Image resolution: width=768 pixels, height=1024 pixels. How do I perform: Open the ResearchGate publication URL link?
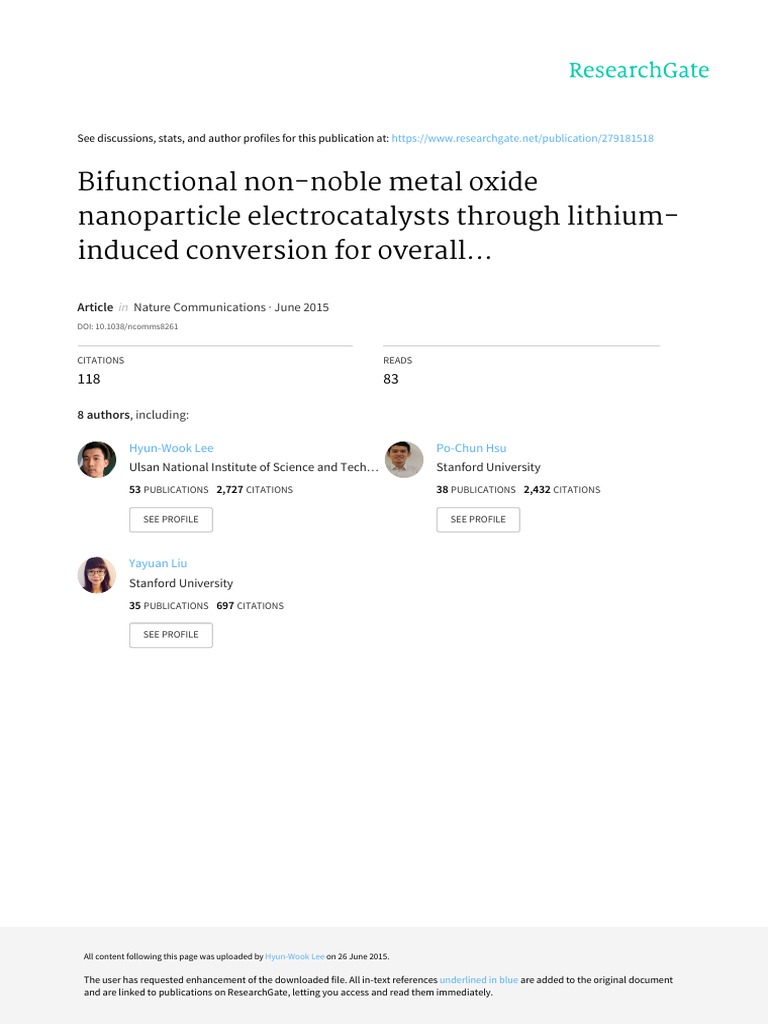[522, 138]
